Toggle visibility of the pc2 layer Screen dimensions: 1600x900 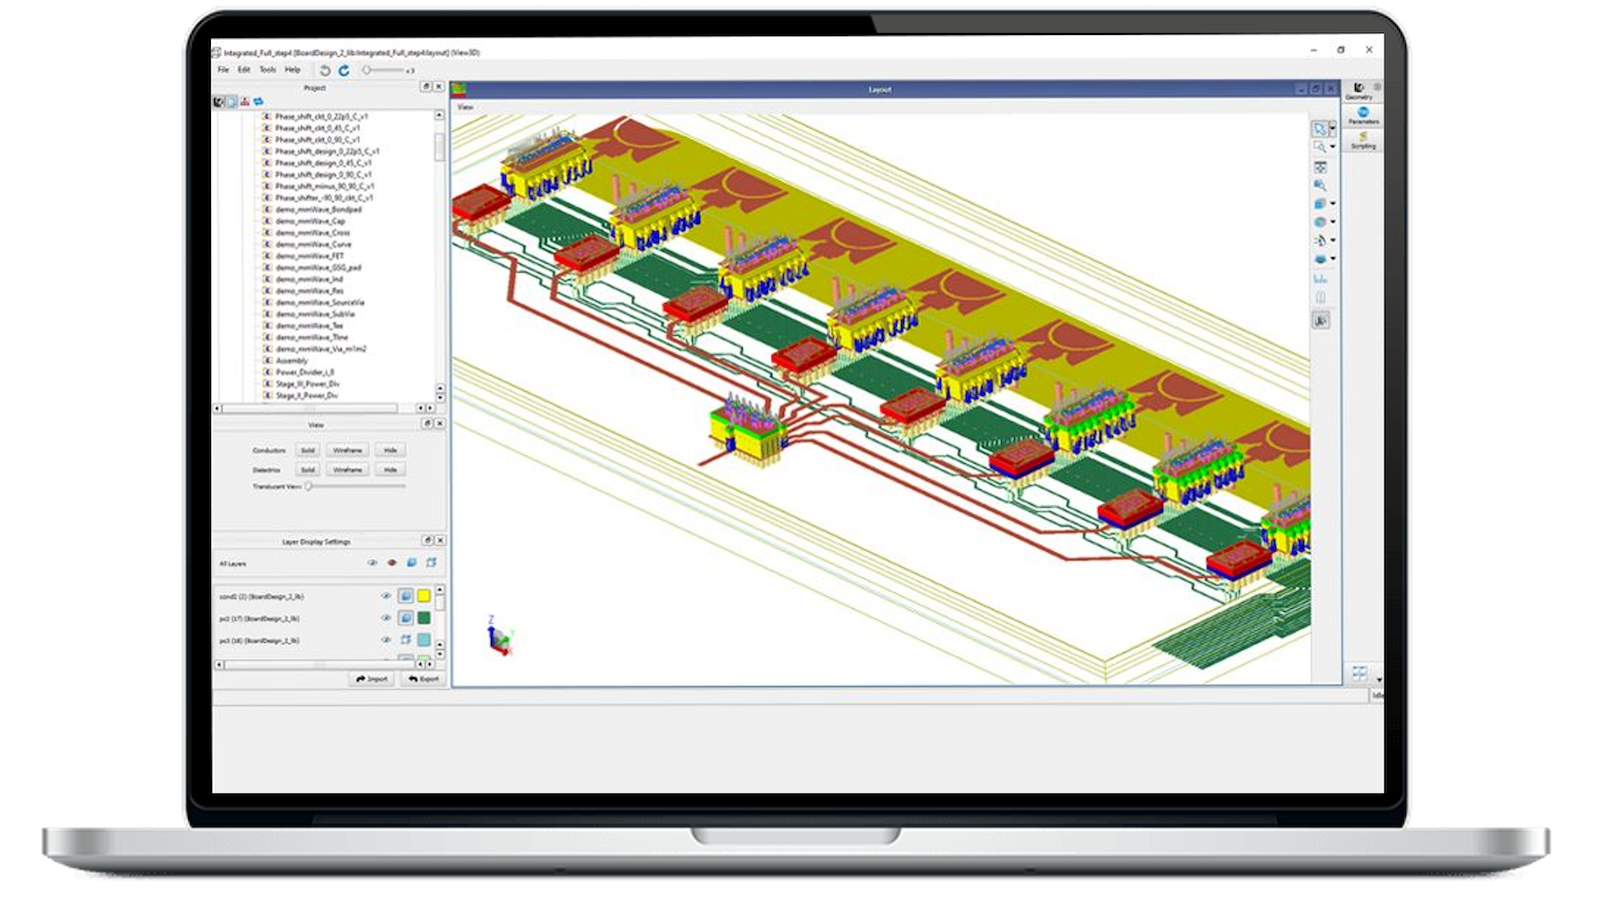(386, 618)
